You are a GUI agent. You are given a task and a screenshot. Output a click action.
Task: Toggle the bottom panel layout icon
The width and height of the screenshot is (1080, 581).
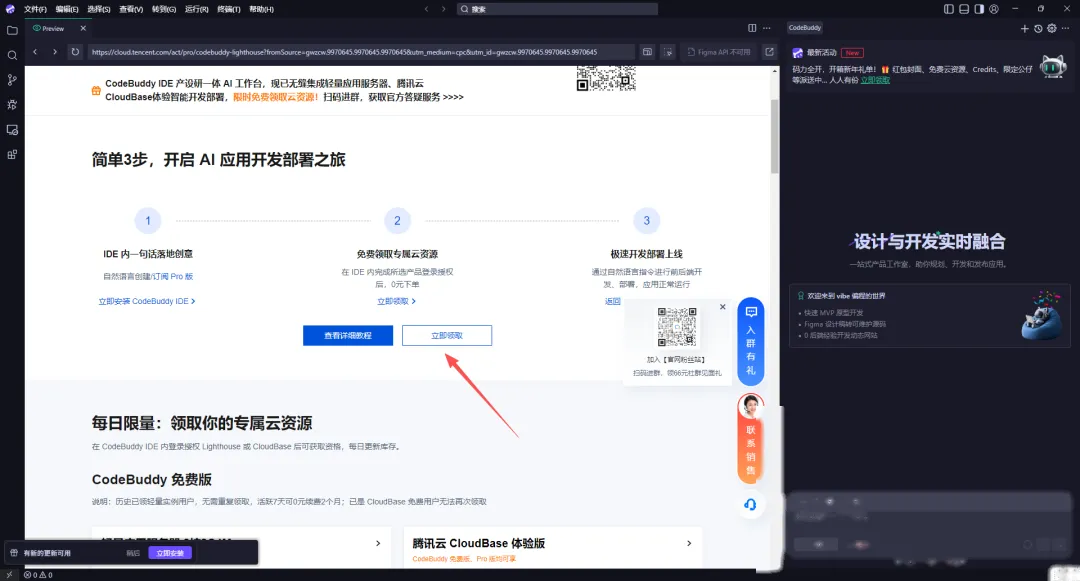pos(964,9)
